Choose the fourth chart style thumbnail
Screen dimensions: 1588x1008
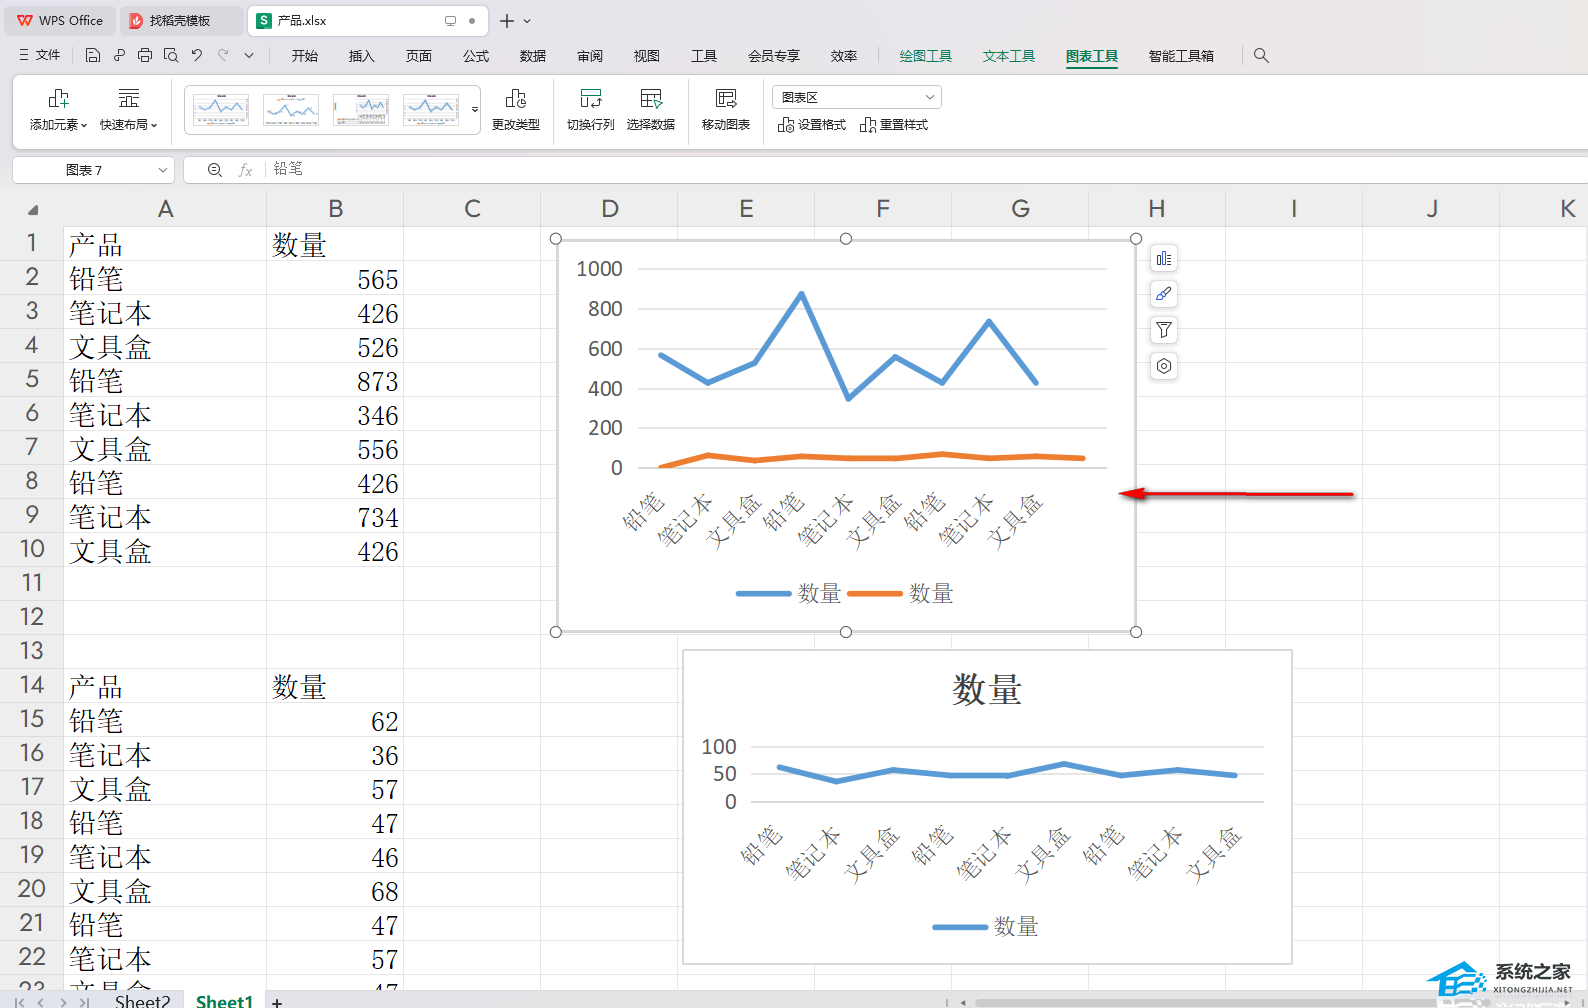click(431, 109)
